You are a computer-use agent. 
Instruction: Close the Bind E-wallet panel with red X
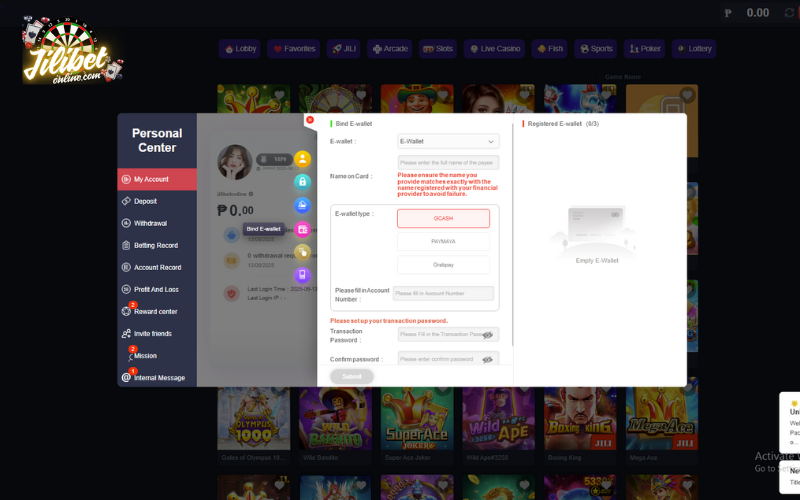[310, 120]
